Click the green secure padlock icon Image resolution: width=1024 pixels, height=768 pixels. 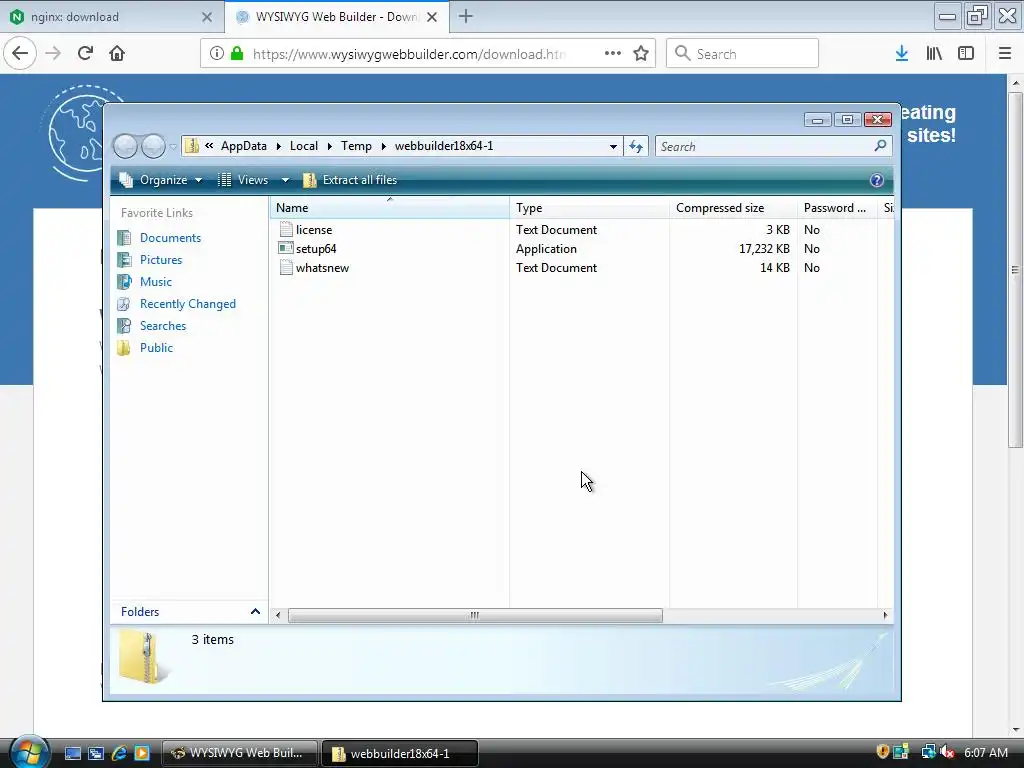pyautogui.click(x=237, y=53)
